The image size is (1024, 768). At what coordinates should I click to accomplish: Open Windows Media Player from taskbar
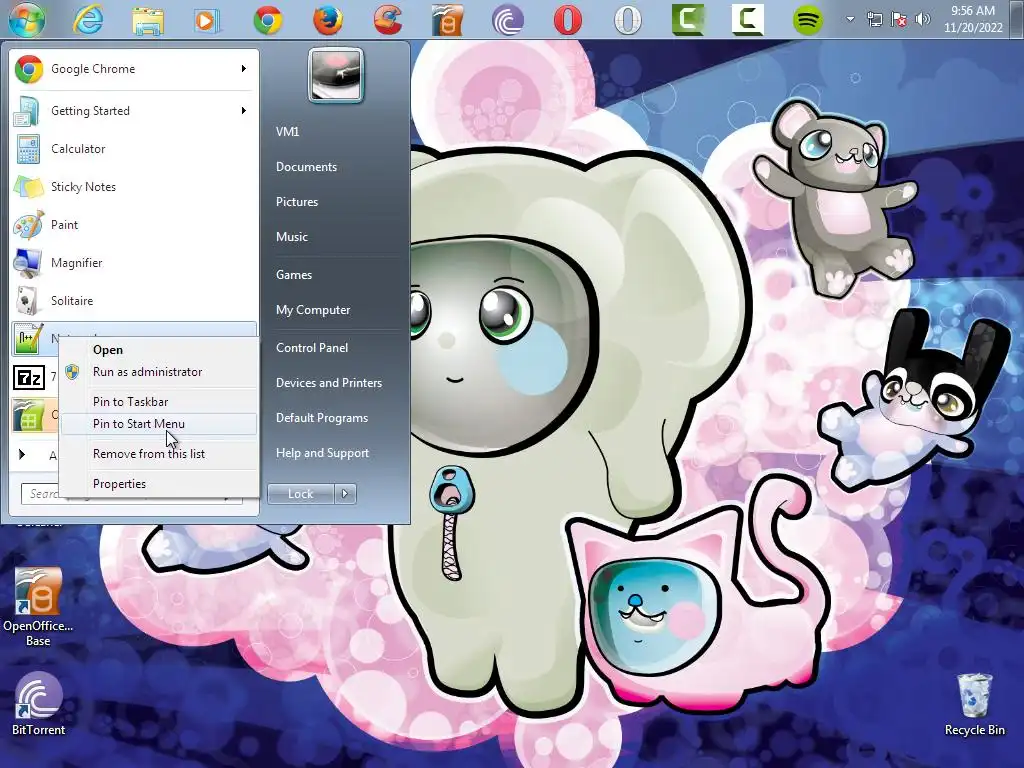pyautogui.click(x=207, y=20)
